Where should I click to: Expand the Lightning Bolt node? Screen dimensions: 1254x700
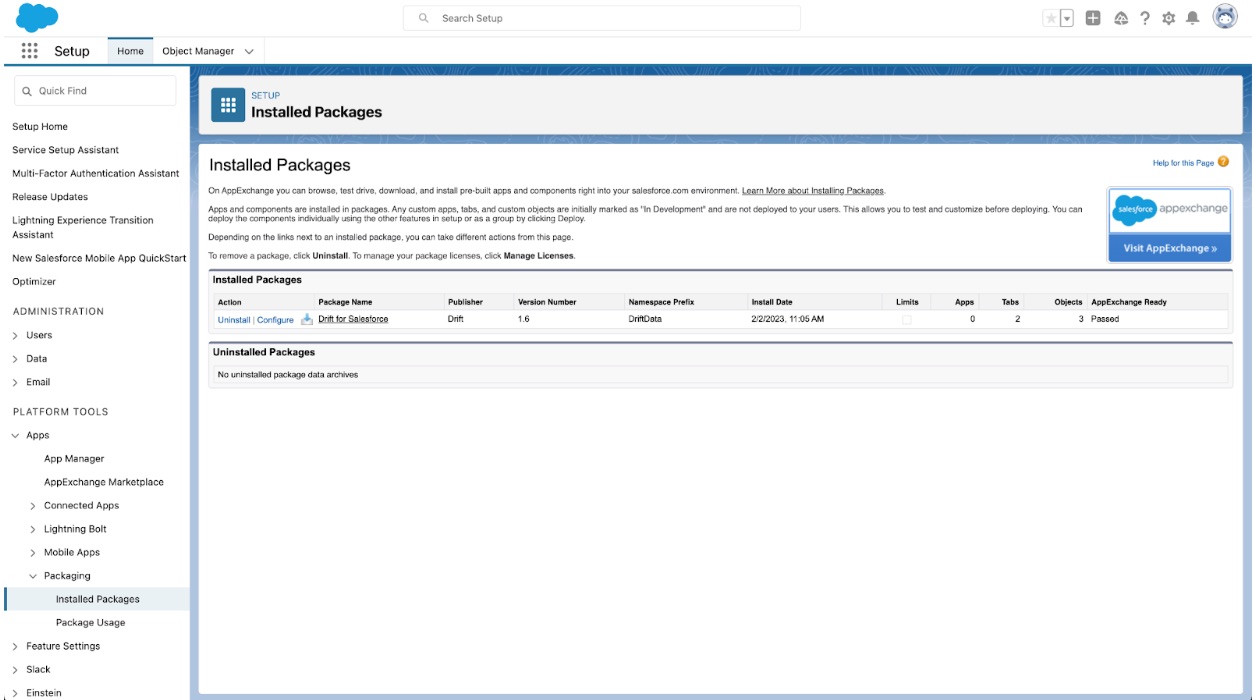(33, 529)
